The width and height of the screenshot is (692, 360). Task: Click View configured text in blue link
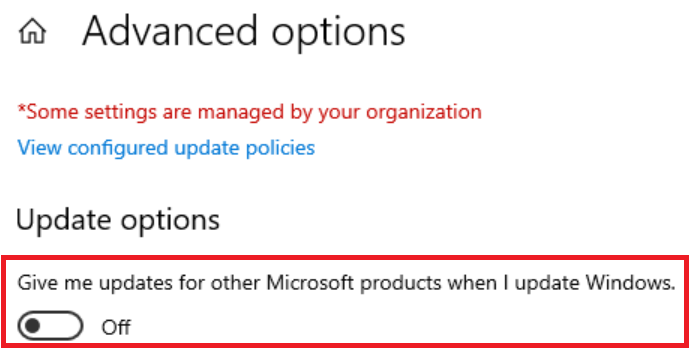point(93,148)
